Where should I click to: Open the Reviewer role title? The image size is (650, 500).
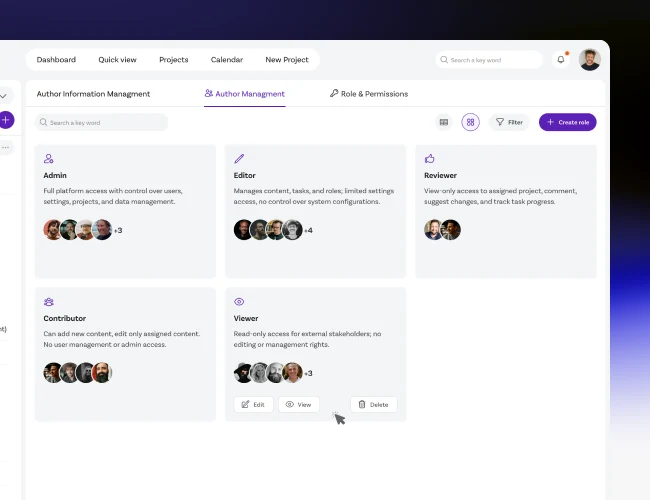(x=440, y=175)
